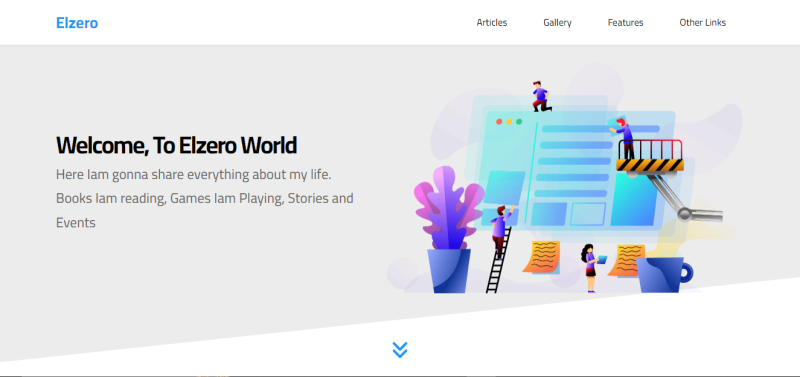Click the man climbing the ladder
The image size is (800, 377).
(x=501, y=227)
